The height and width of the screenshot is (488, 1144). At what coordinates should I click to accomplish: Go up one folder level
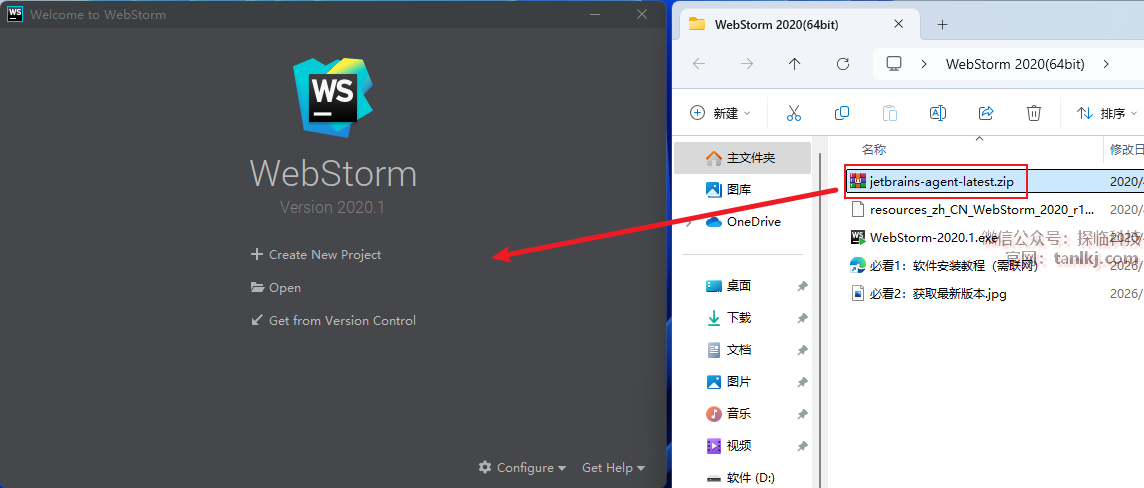(795, 64)
